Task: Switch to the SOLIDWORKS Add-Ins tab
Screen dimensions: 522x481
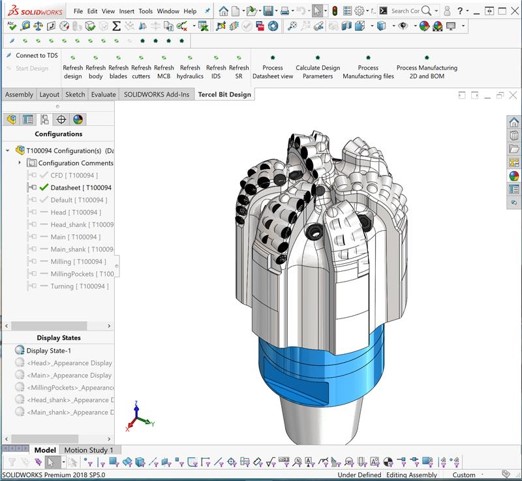Action: (x=156, y=95)
